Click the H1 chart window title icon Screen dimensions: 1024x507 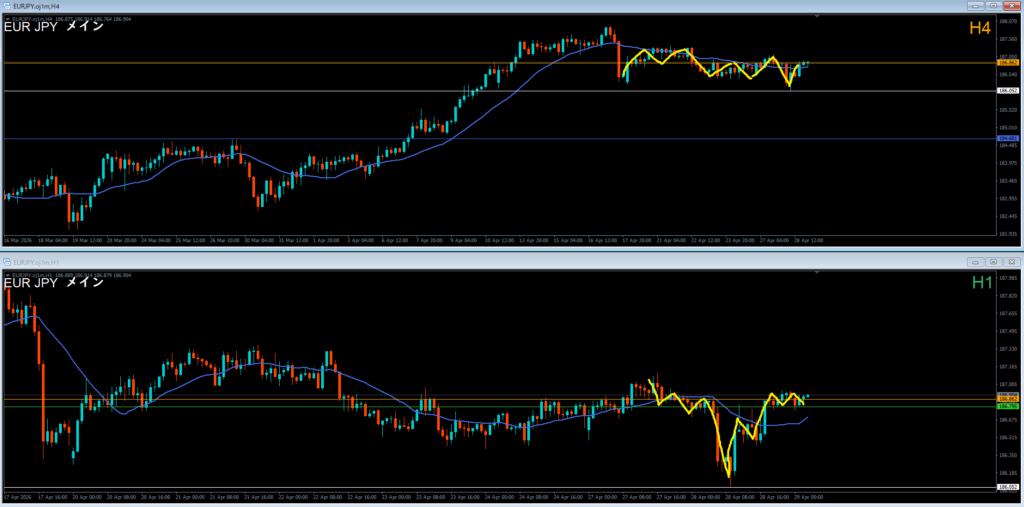coord(6,261)
